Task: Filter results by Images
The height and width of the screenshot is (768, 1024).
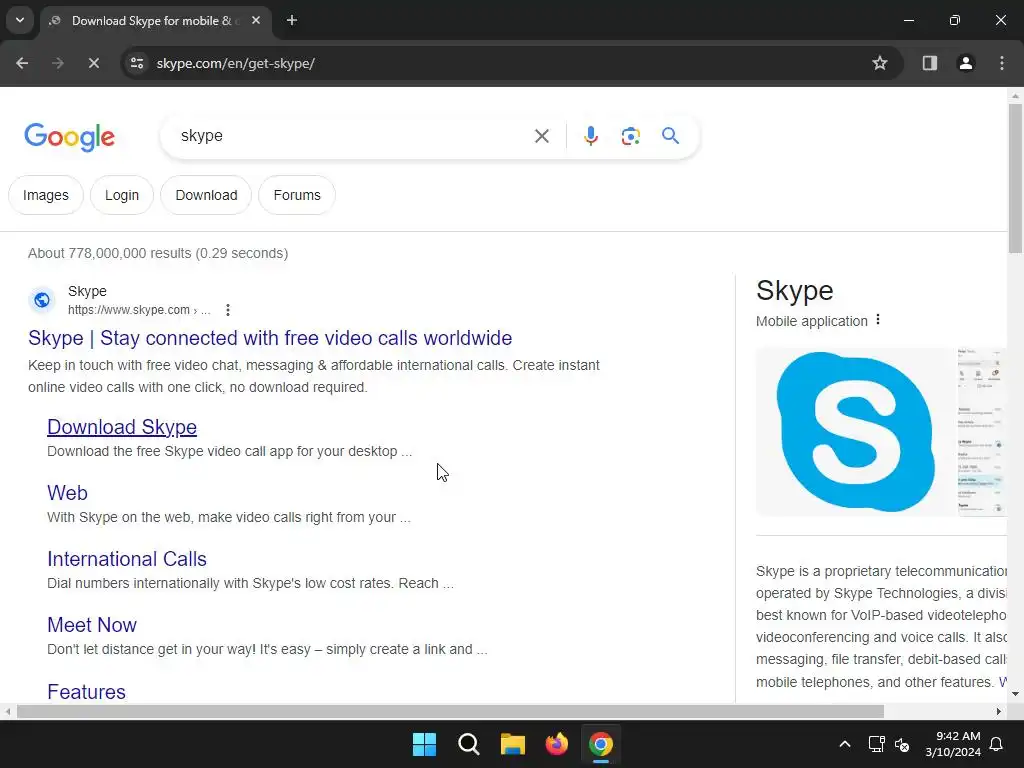Action: pos(46,195)
